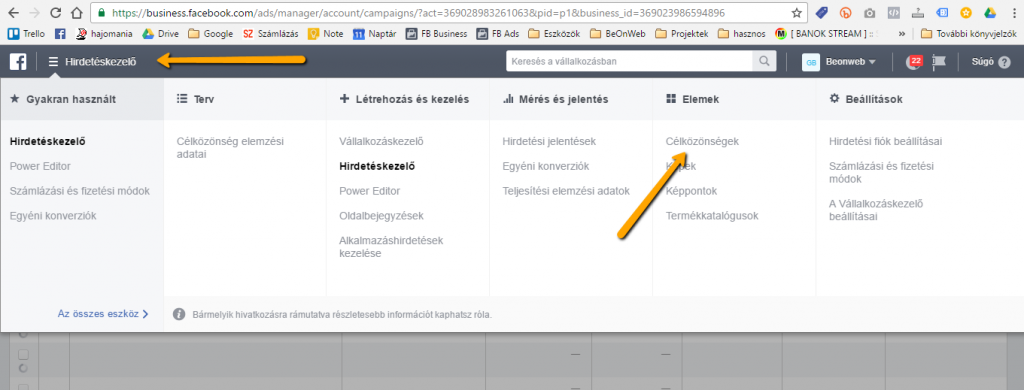Image resolution: width=1024 pixels, height=390 pixels.
Task: Open the hasznos bookmarks folder
Action: 741,33
